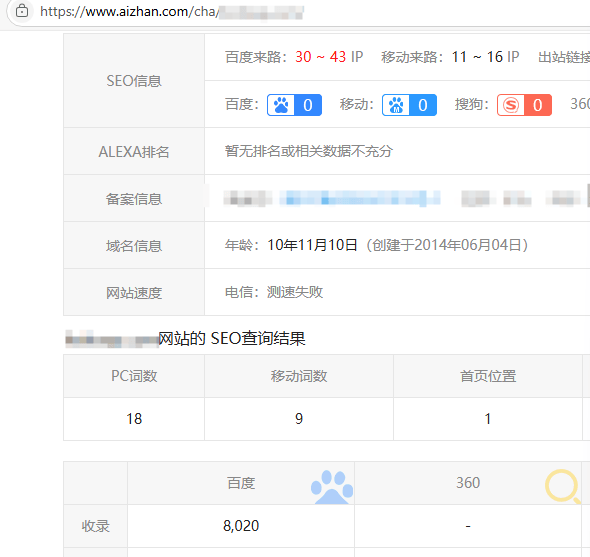Screen dimensions: 590x557
Task: Click the aizhan.com URL address field
Action: coord(172,12)
